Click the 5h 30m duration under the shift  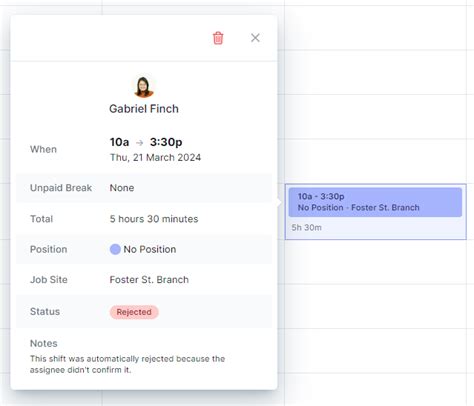[x=306, y=228]
